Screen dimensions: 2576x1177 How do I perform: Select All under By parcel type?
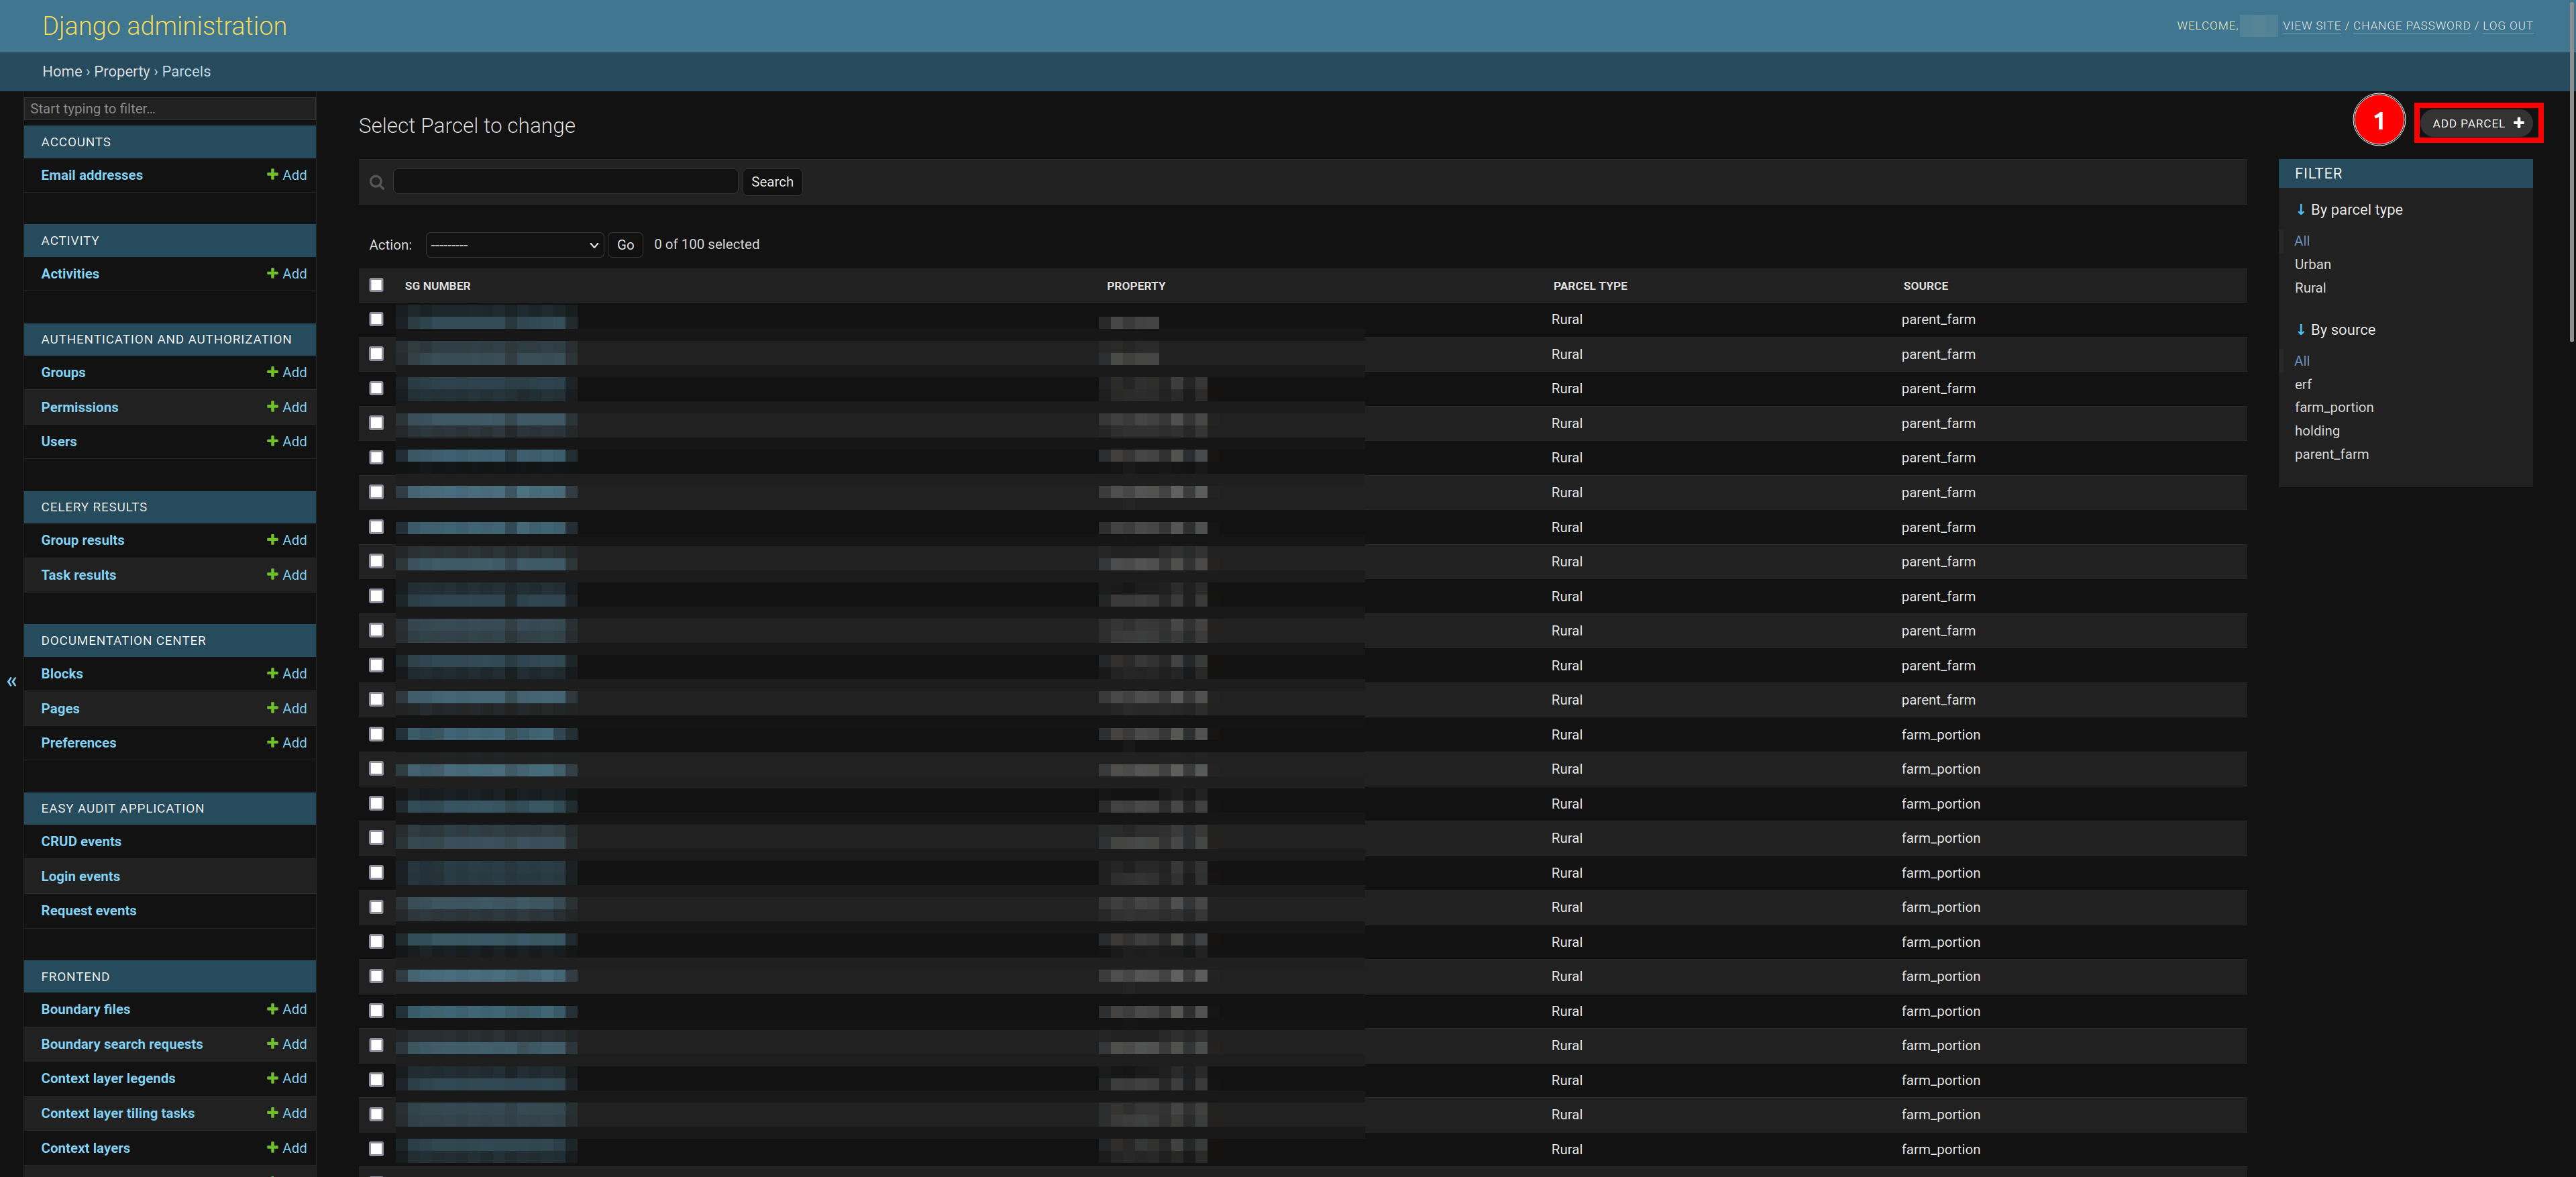[x=2302, y=241]
